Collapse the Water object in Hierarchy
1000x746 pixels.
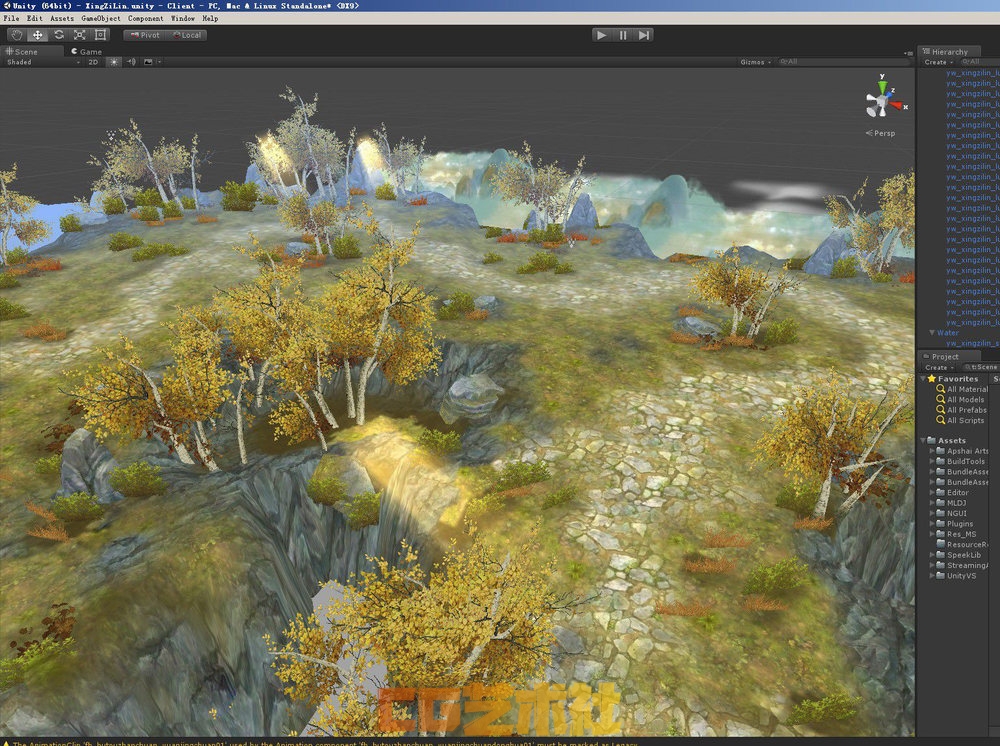coord(932,333)
